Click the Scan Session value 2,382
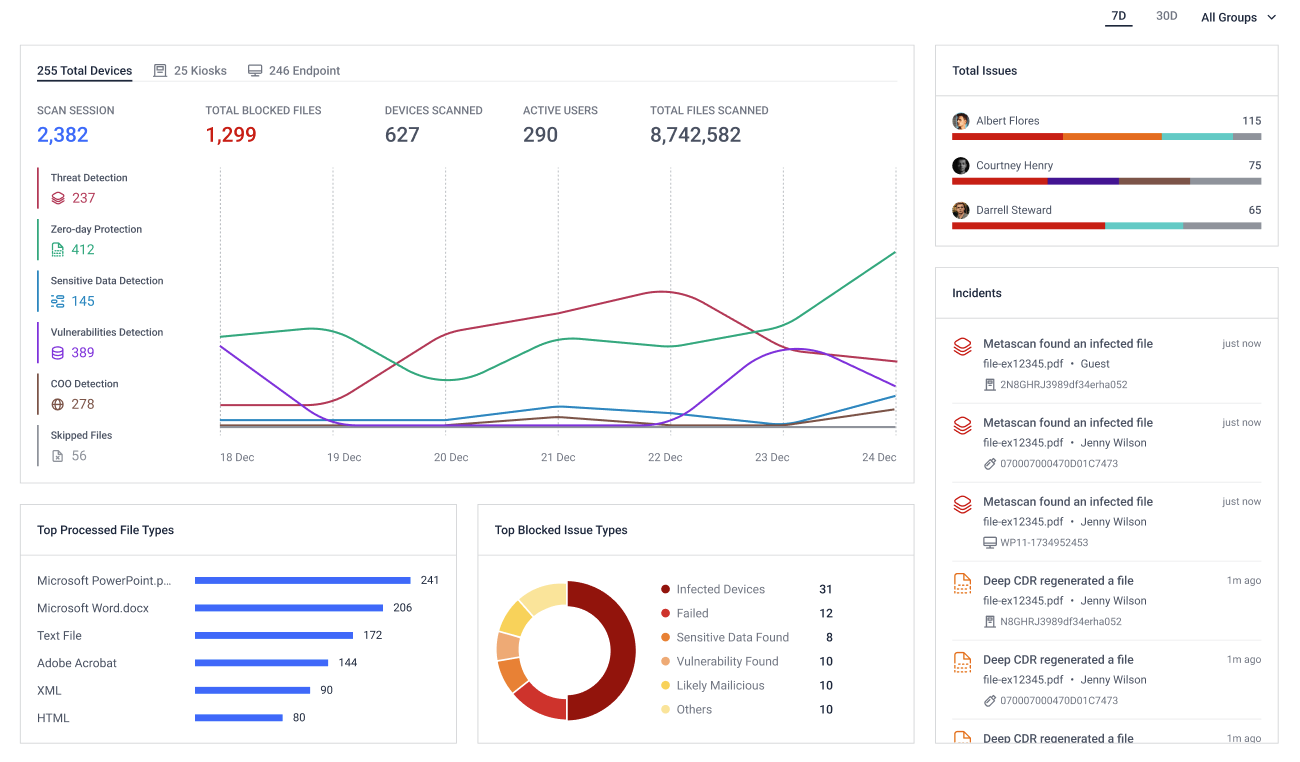1300x762 pixels. (x=63, y=135)
